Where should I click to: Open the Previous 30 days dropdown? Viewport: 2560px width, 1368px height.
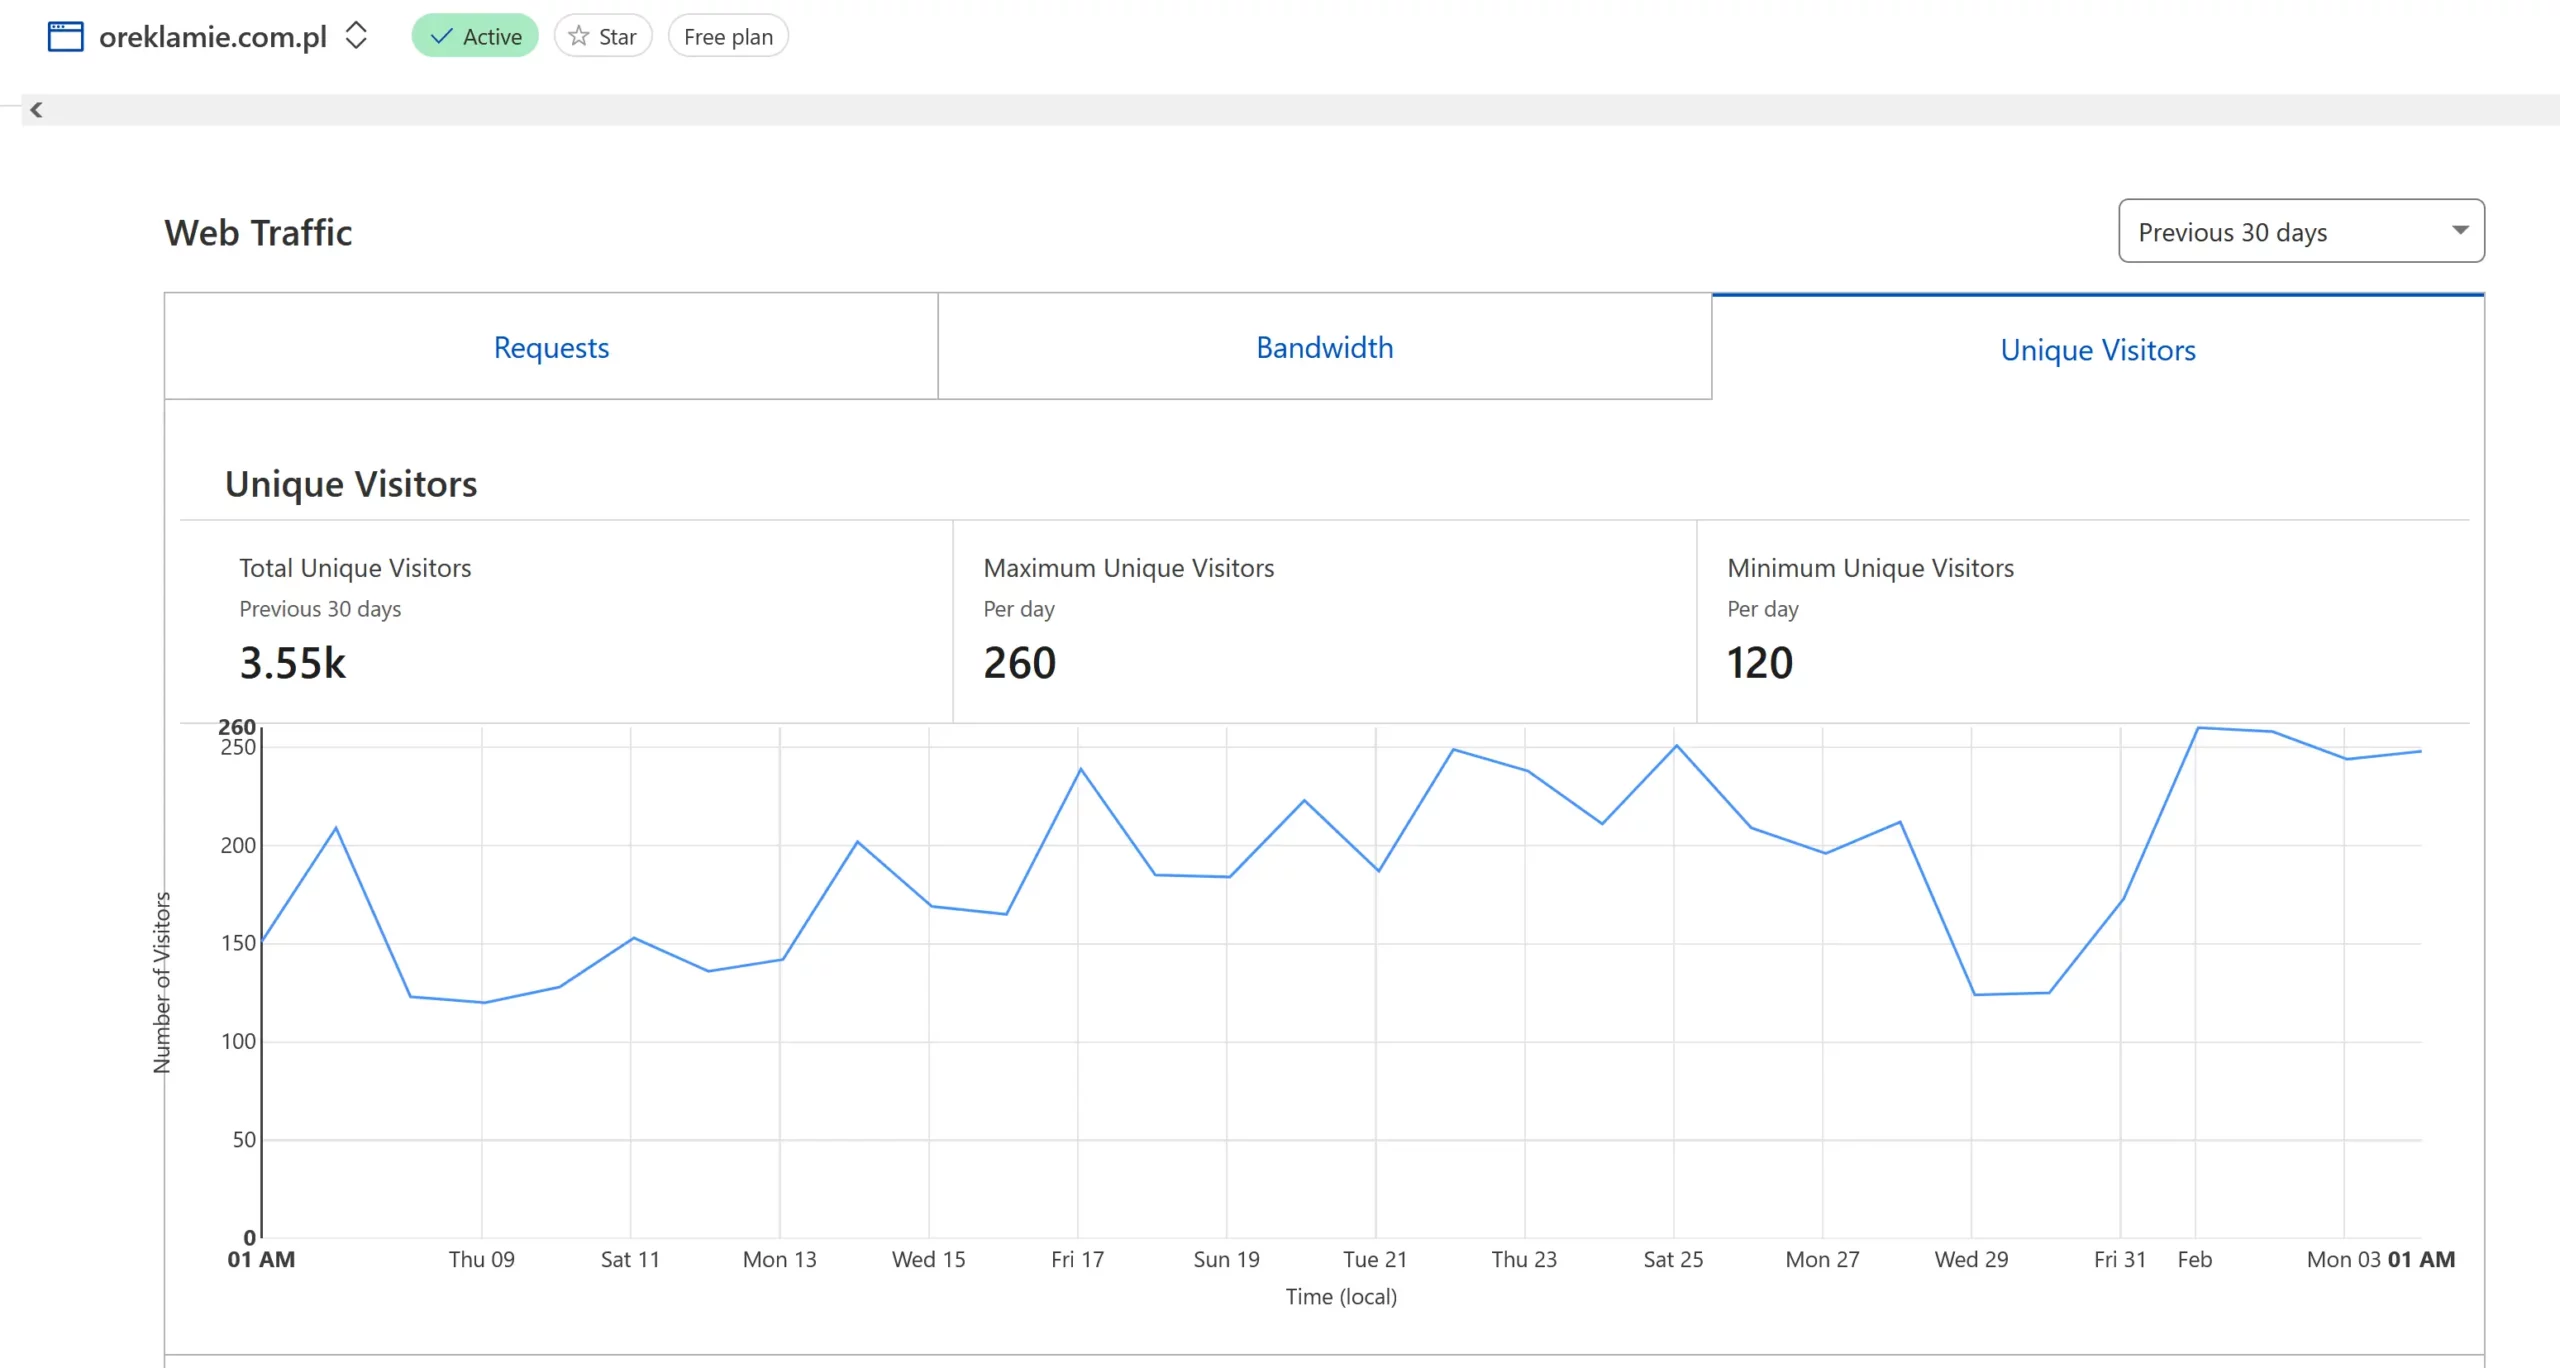[2280, 232]
